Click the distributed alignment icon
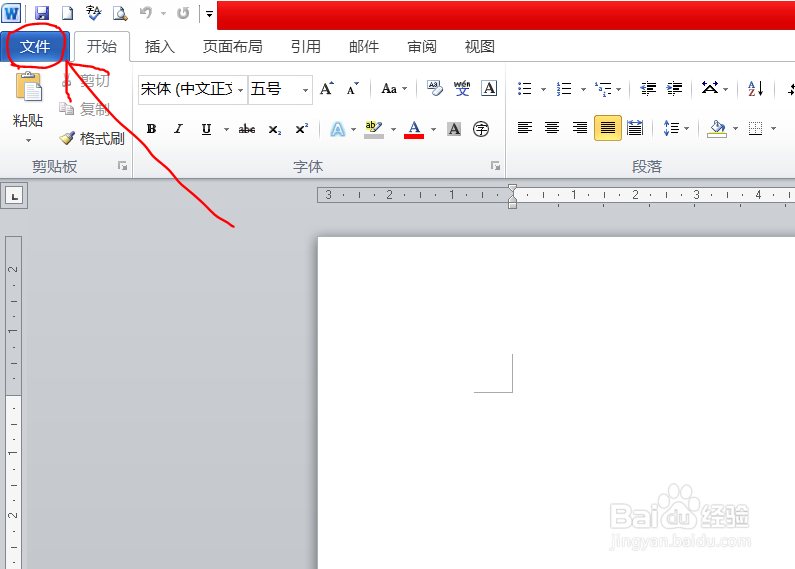This screenshot has height=569, width=795. pyautogui.click(x=635, y=128)
